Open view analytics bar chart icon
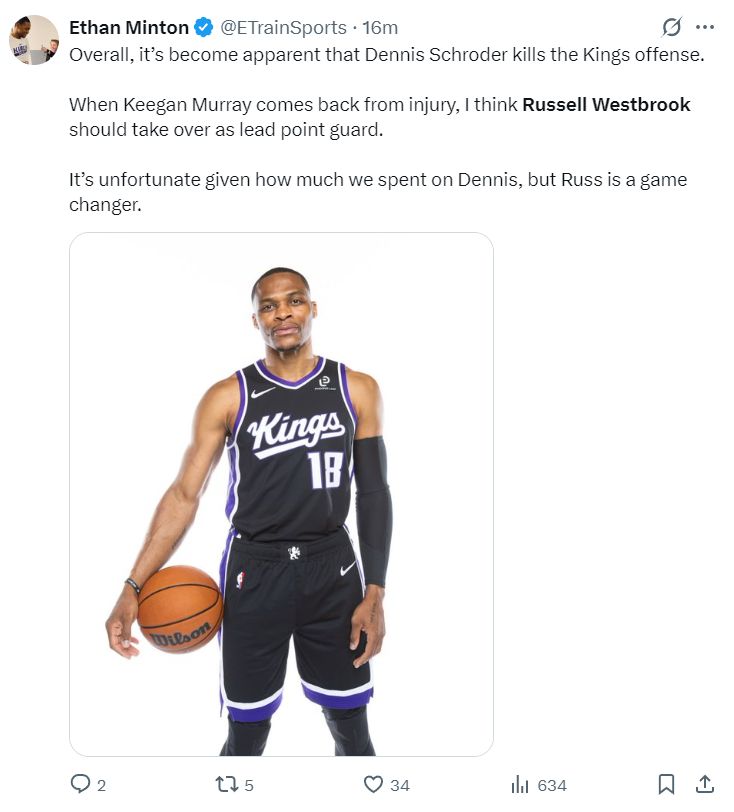Screen dimensions: 734x812 [x=520, y=785]
